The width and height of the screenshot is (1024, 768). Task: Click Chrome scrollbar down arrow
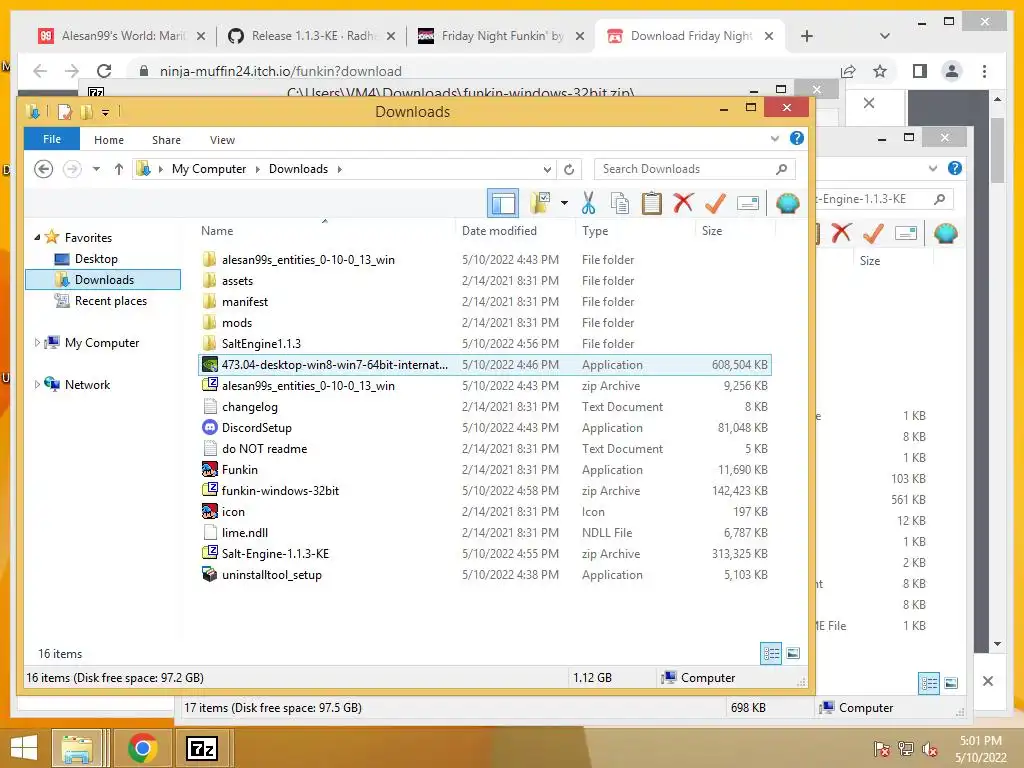997,644
